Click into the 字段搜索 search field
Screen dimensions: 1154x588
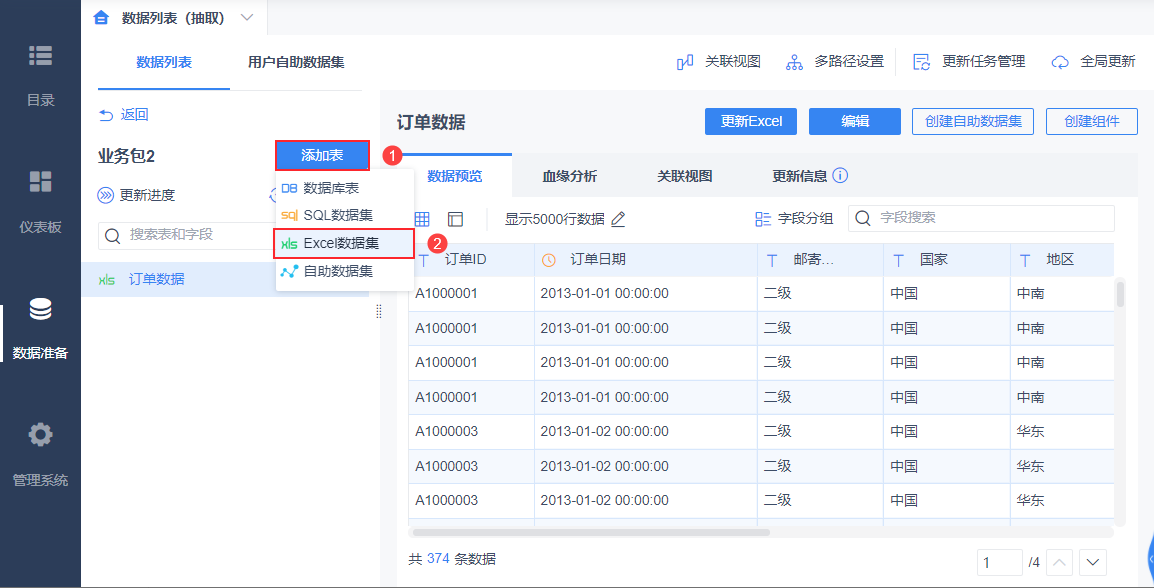click(x=981, y=218)
